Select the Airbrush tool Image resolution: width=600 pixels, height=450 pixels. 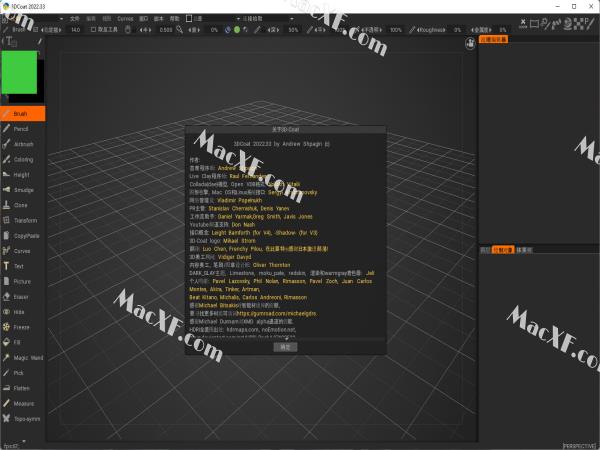23,144
